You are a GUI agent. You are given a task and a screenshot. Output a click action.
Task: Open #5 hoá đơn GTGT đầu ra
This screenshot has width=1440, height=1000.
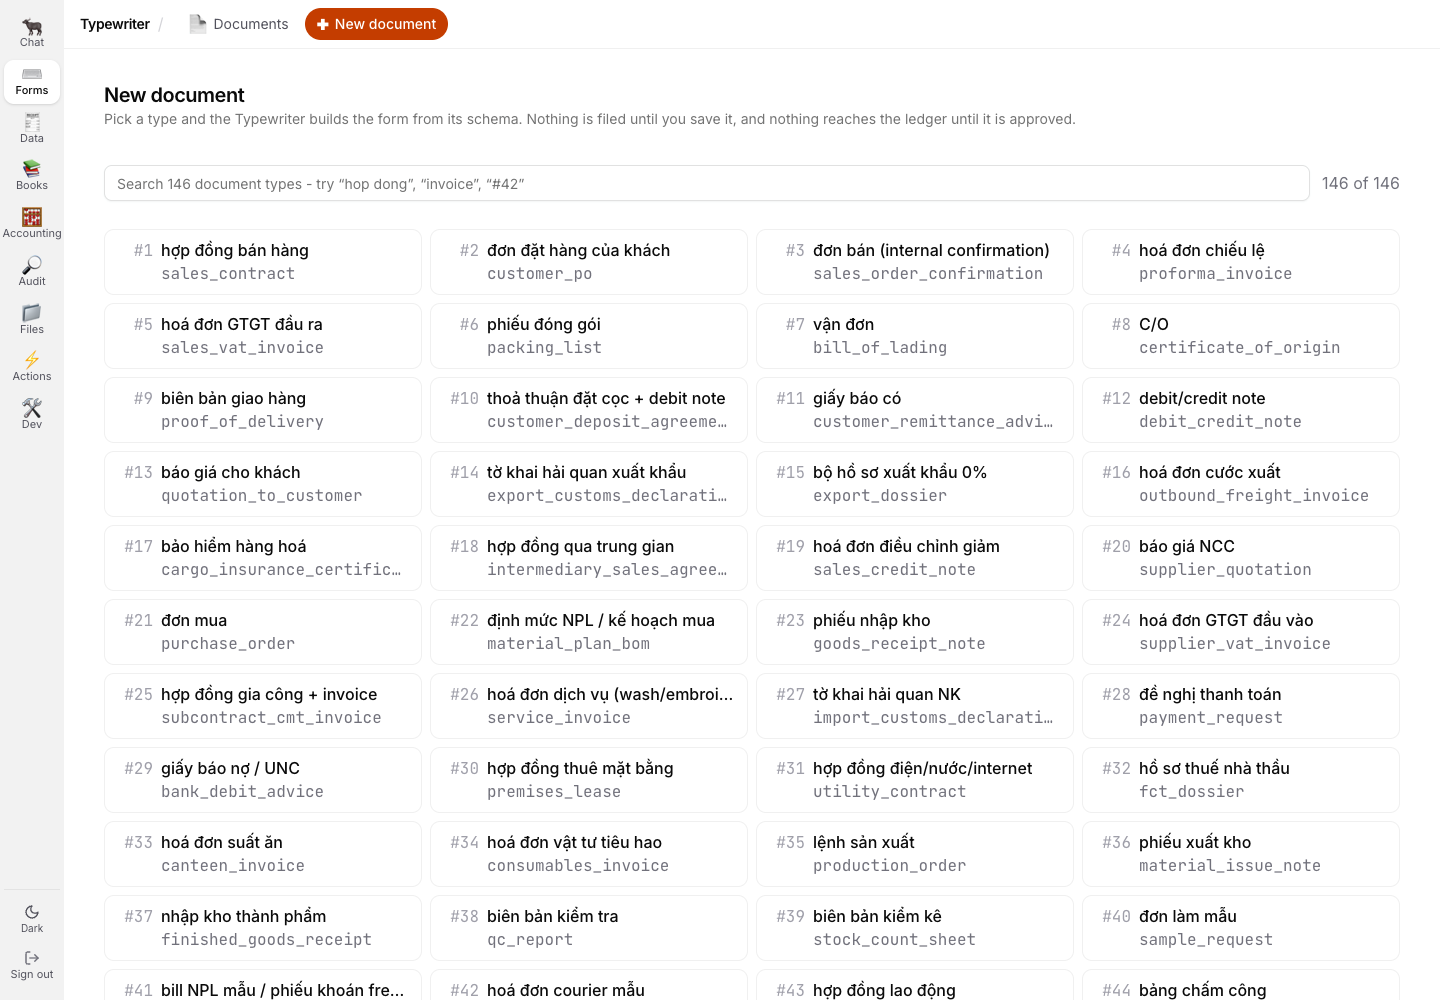(x=263, y=336)
